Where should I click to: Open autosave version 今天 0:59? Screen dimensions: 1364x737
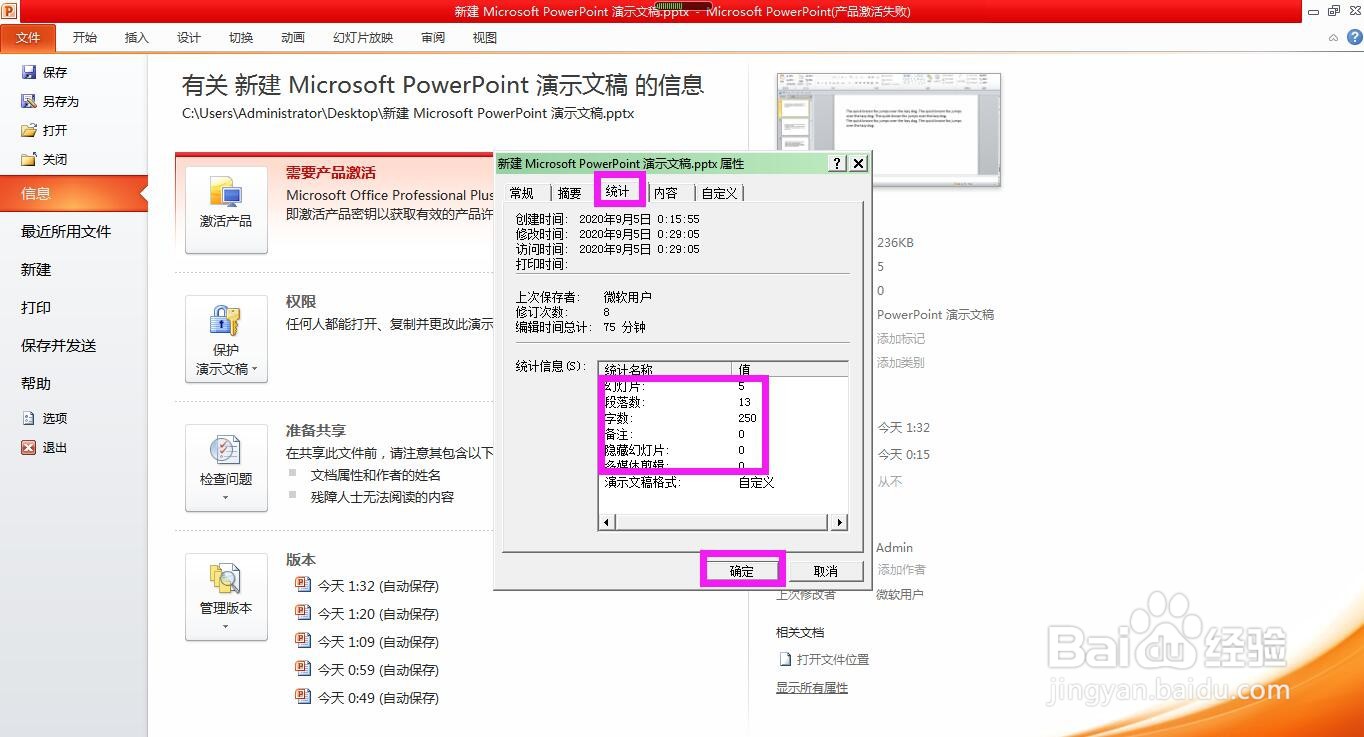pyautogui.click(x=367, y=670)
